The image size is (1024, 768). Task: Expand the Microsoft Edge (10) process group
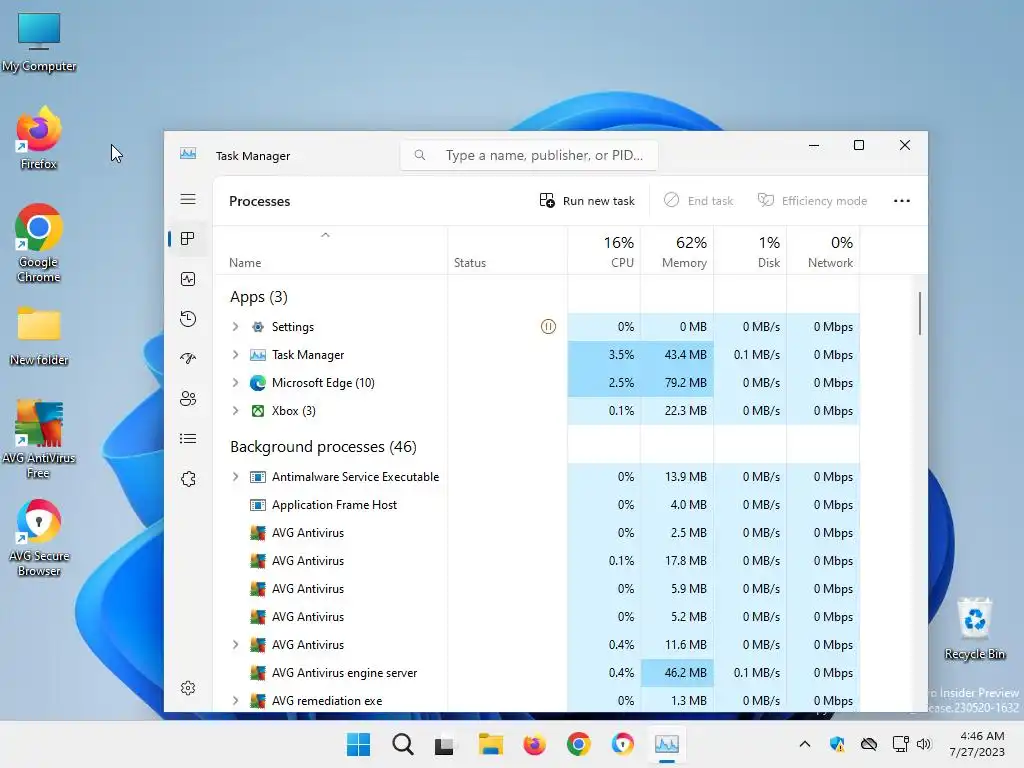click(235, 383)
